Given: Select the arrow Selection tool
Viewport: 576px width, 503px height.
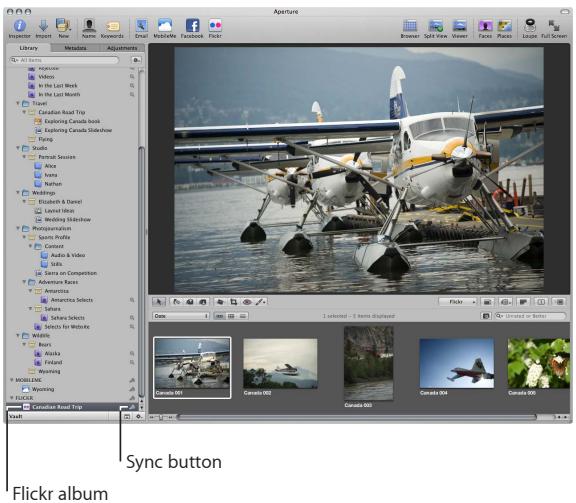Looking at the screenshot, I should (159, 302).
